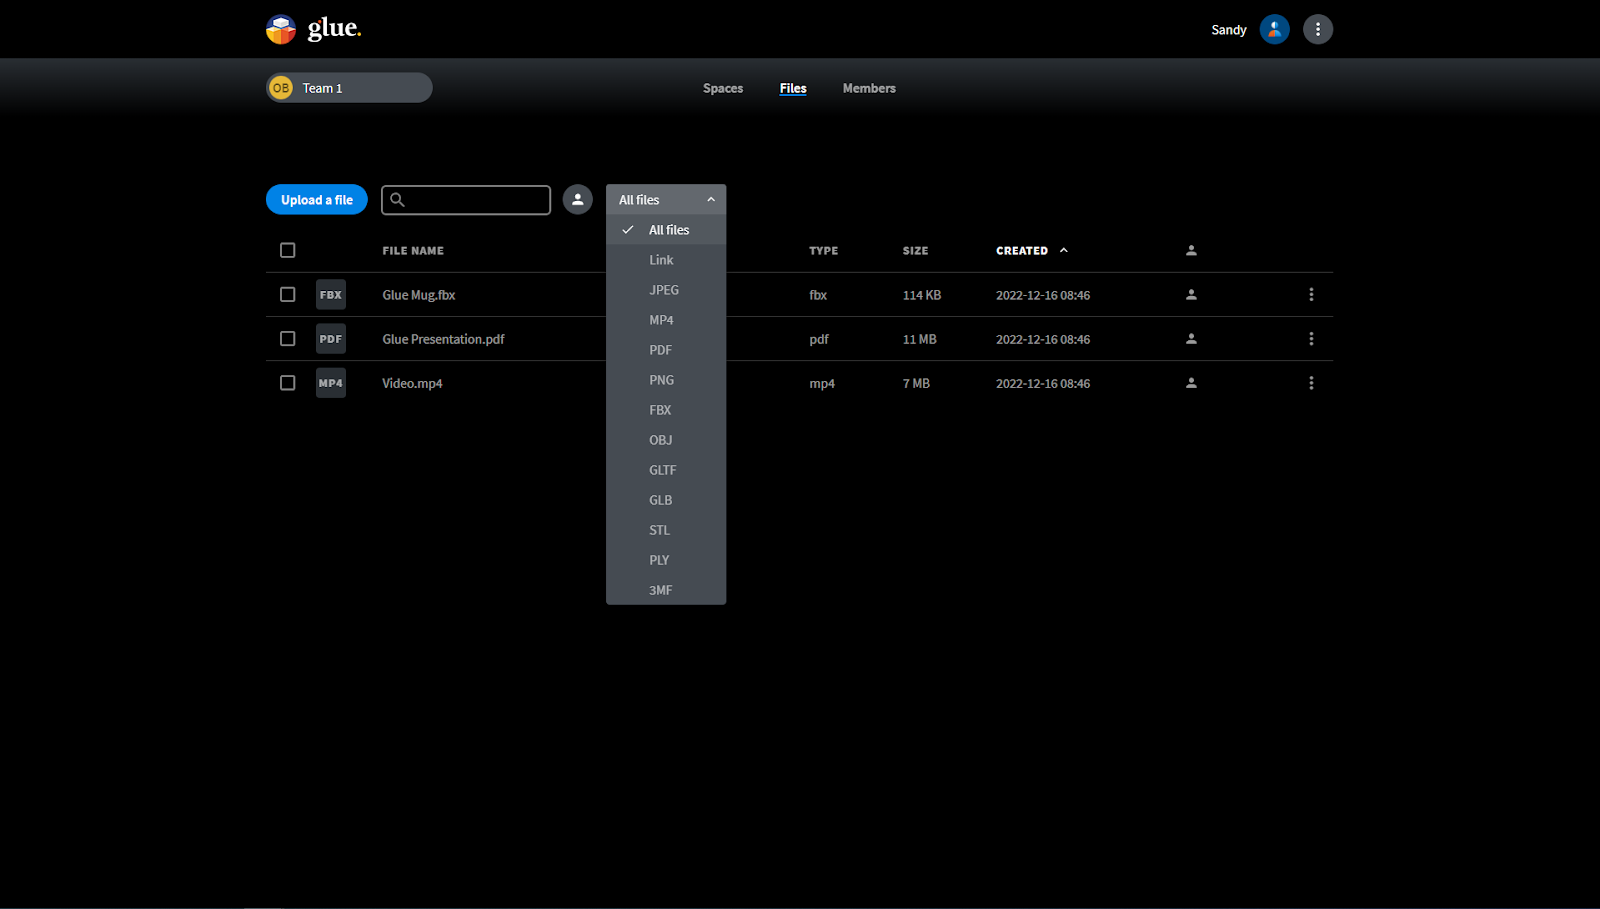1600x909 pixels.
Task: Open the Glue Presentation.pdf file name
Action: coord(443,339)
